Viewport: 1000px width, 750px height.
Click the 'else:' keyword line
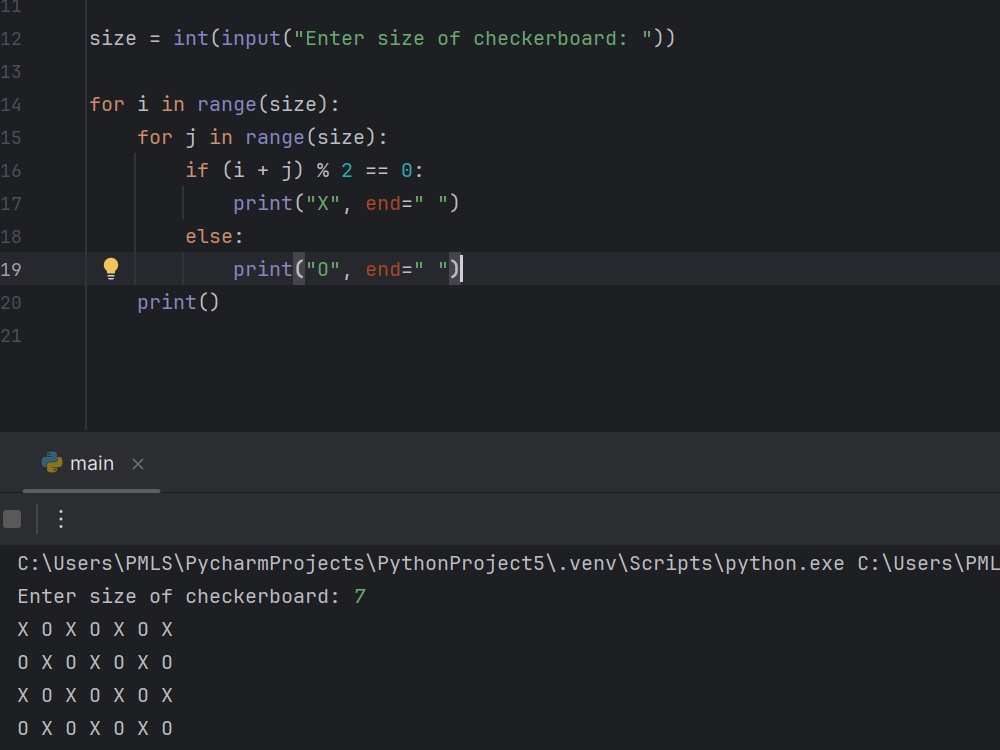pos(214,237)
